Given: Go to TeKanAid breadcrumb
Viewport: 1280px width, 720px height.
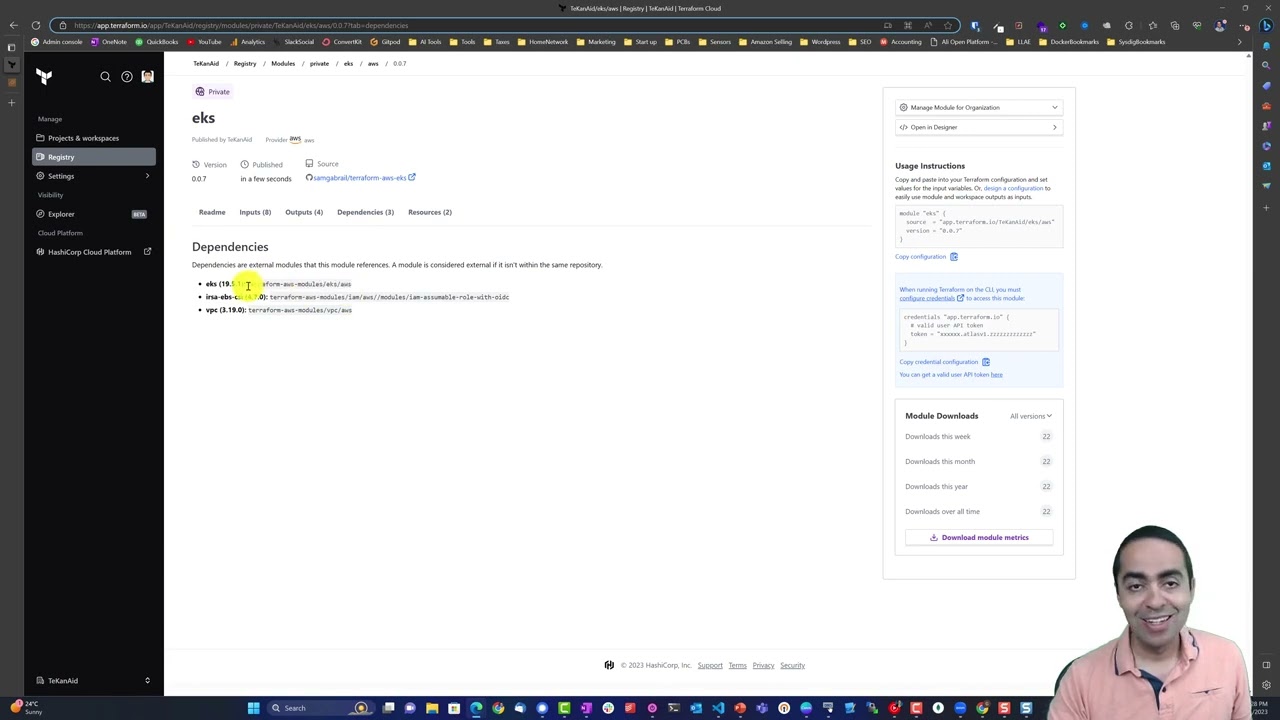Looking at the screenshot, I should [x=206, y=63].
